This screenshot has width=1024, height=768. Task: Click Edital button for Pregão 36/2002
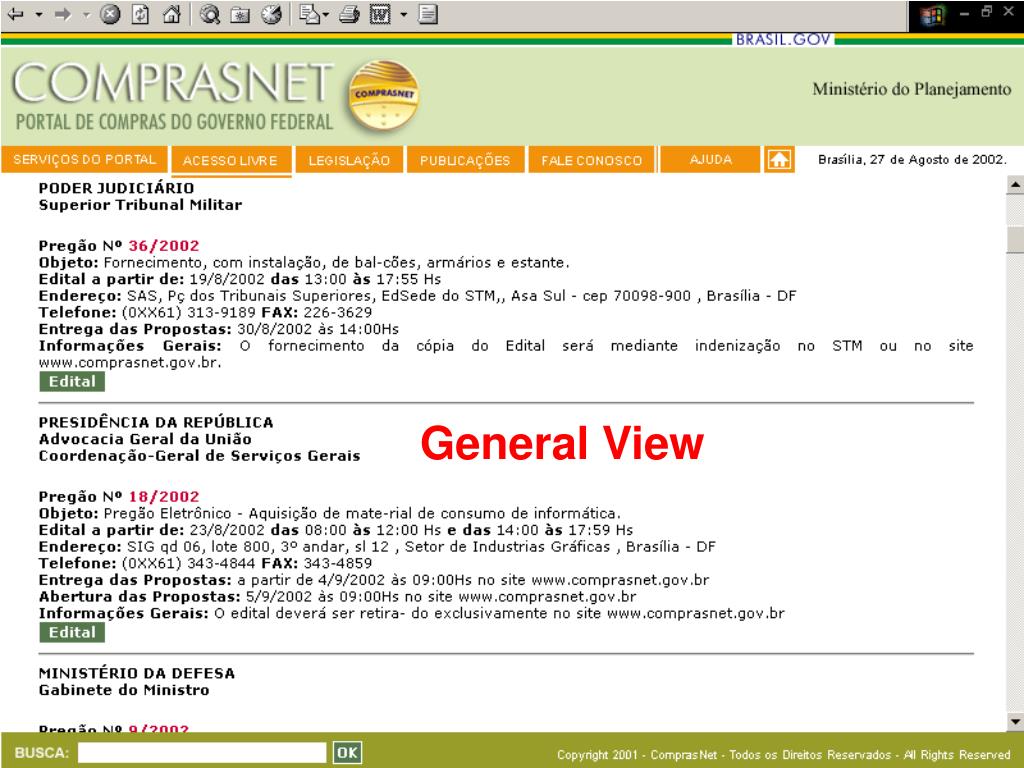tap(72, 382)
